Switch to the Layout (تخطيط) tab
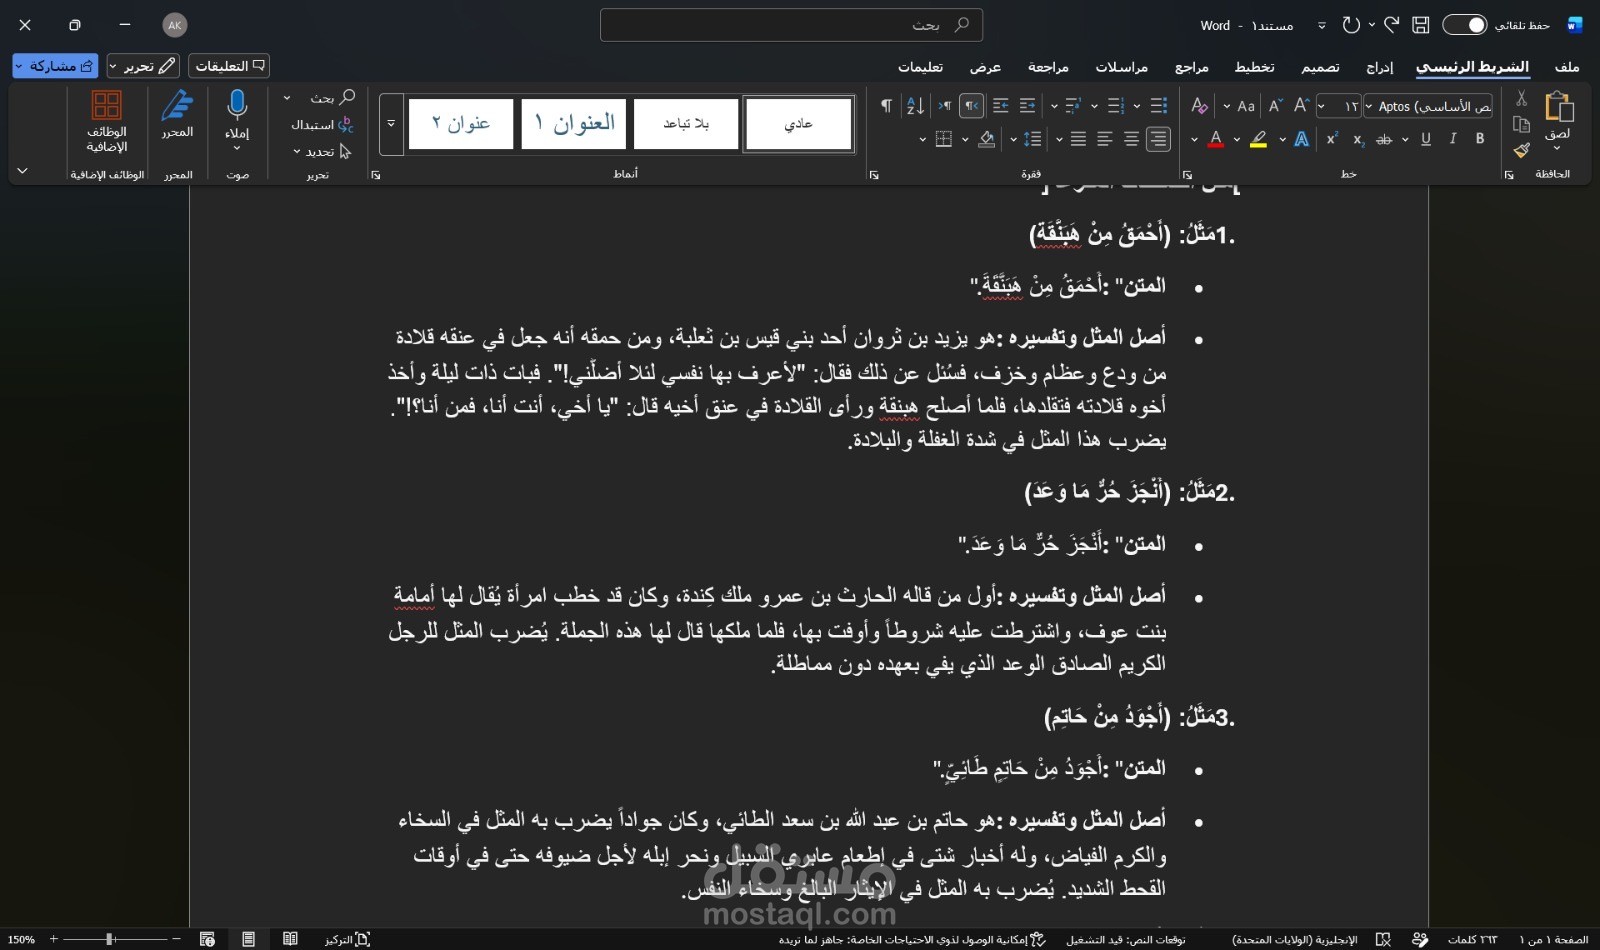The height and width of the screenshot is (950, 1600). pos(1254,67)
